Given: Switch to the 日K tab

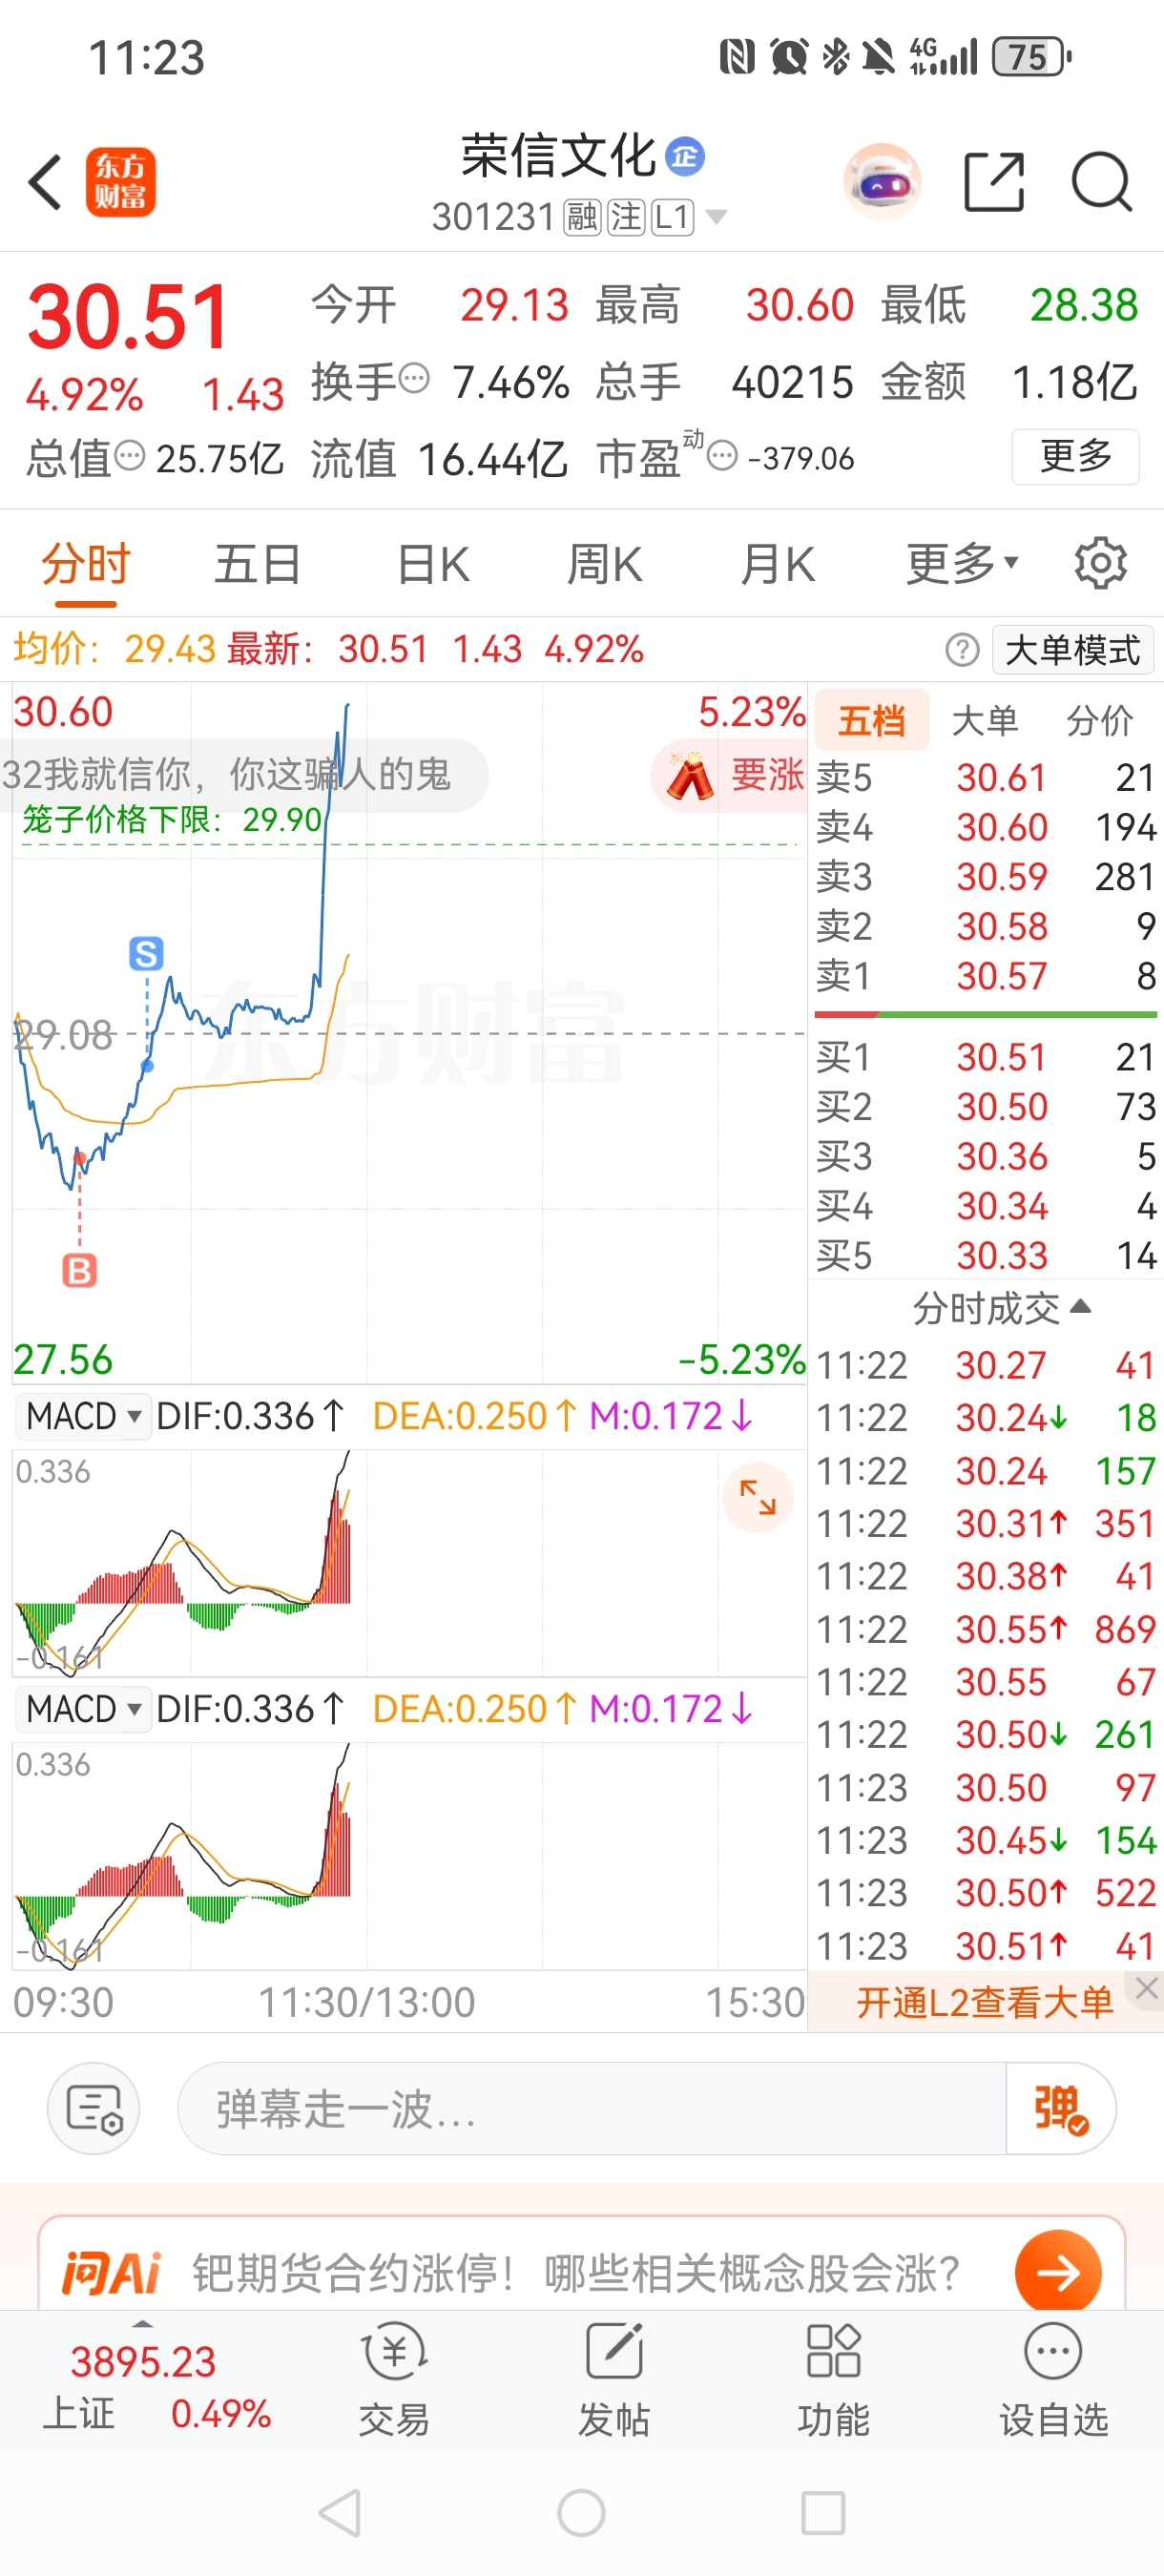Looking at the screenshot, I should [433, 564].
